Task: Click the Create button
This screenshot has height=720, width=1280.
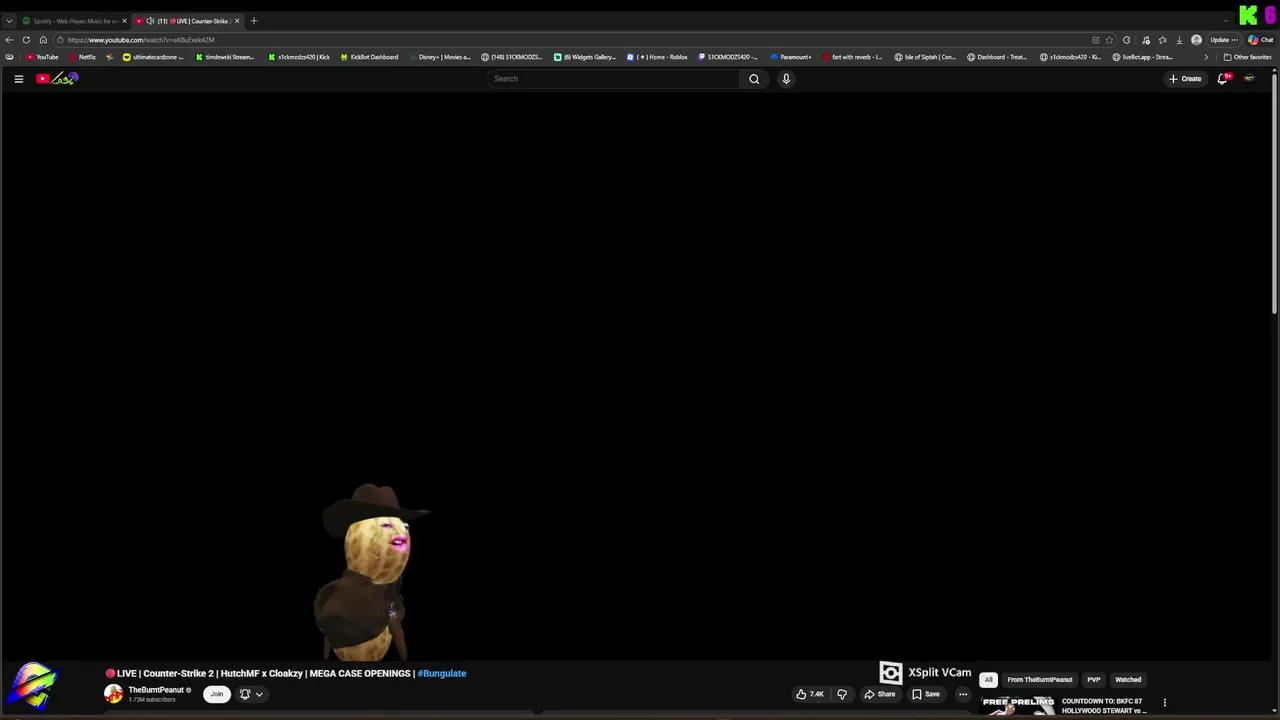Action: click(1185, 79)
